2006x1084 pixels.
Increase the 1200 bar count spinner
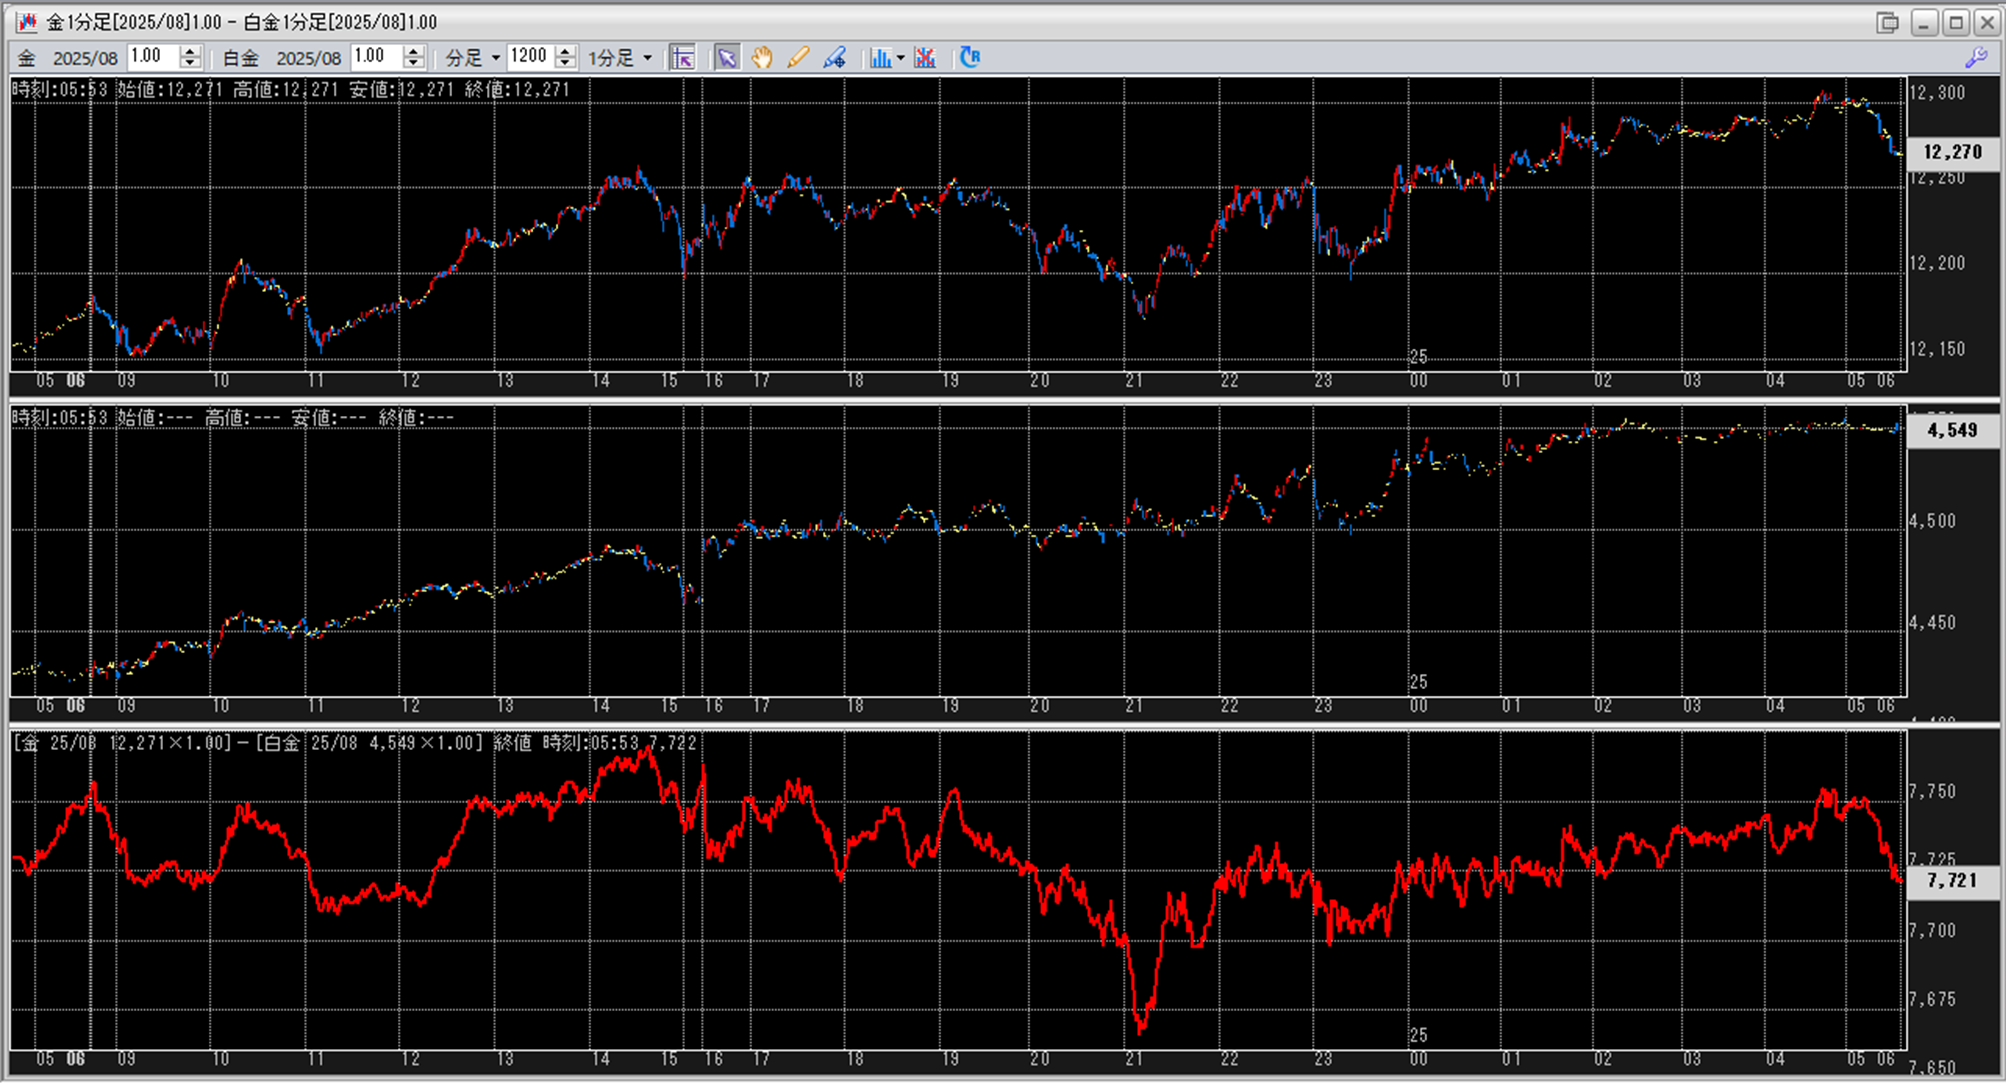[x=566, y=51]
